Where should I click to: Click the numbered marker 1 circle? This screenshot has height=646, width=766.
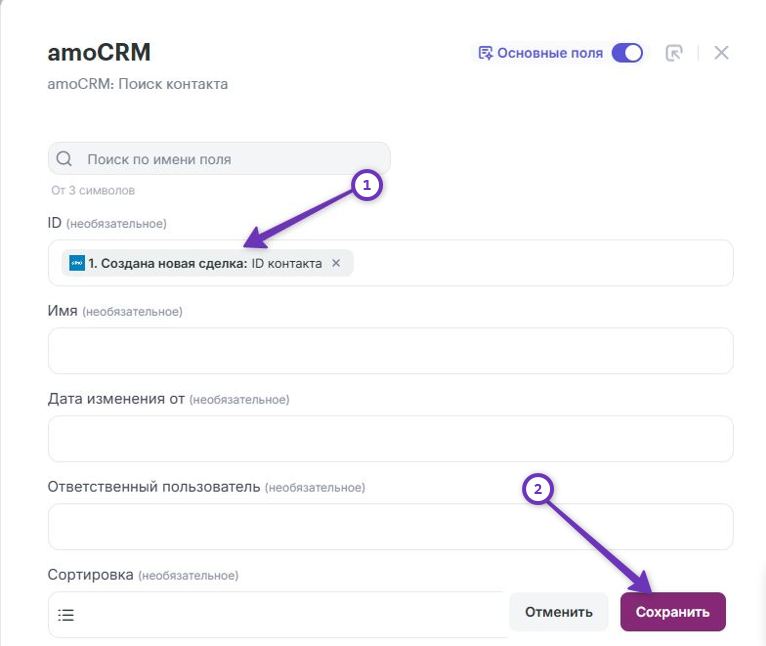[366, 185]
